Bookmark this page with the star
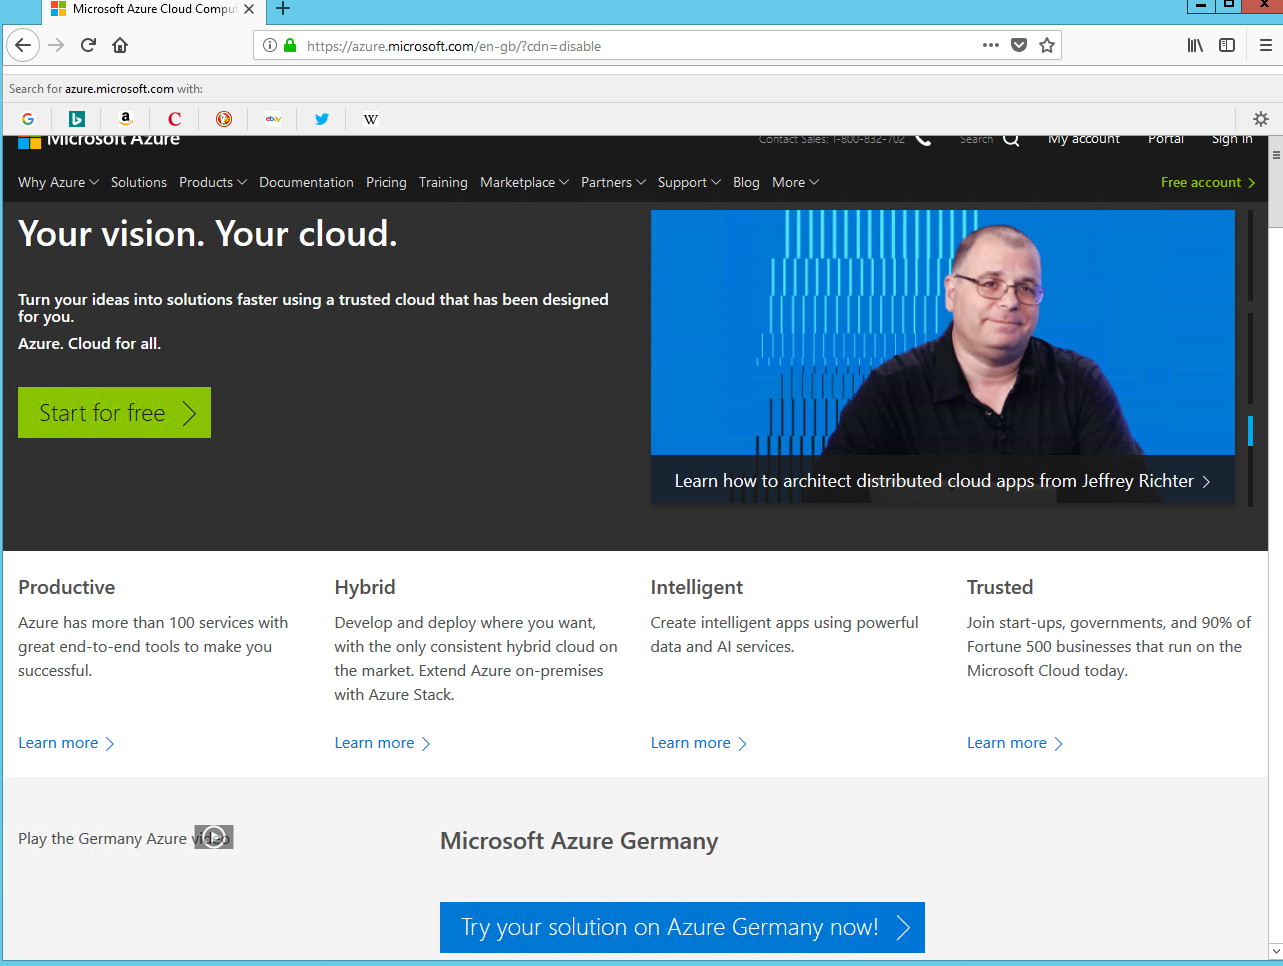 click(x=1047, y=45)
